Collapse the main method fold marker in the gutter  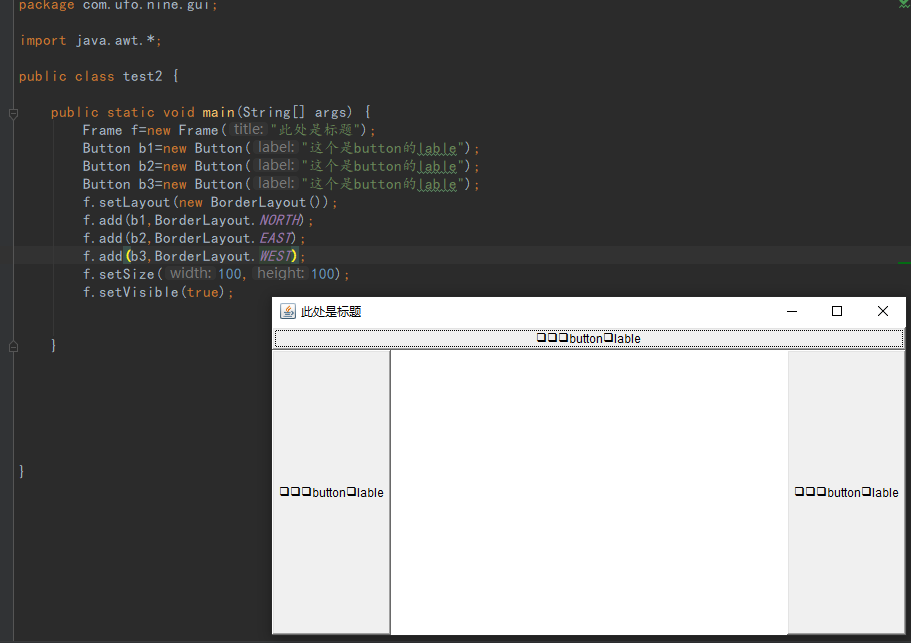pos(13,113)
